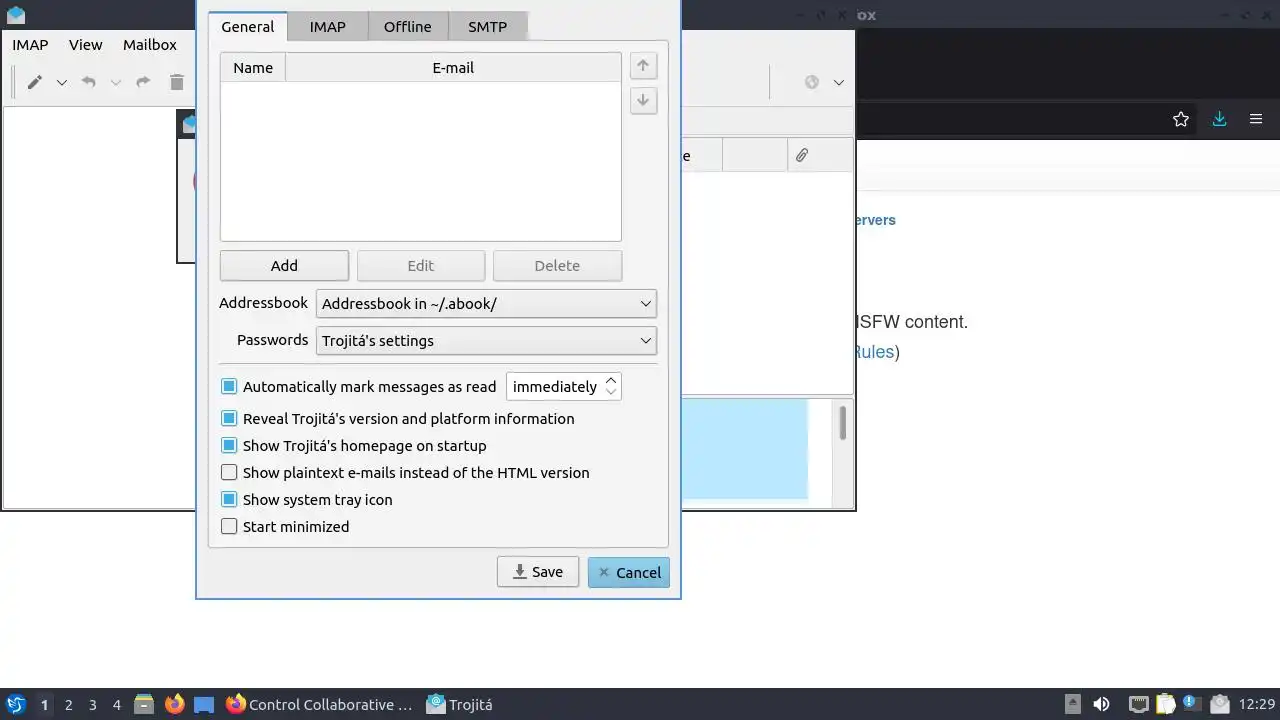Open the IMAP menu in Trojitá

(x=30, y=45)
